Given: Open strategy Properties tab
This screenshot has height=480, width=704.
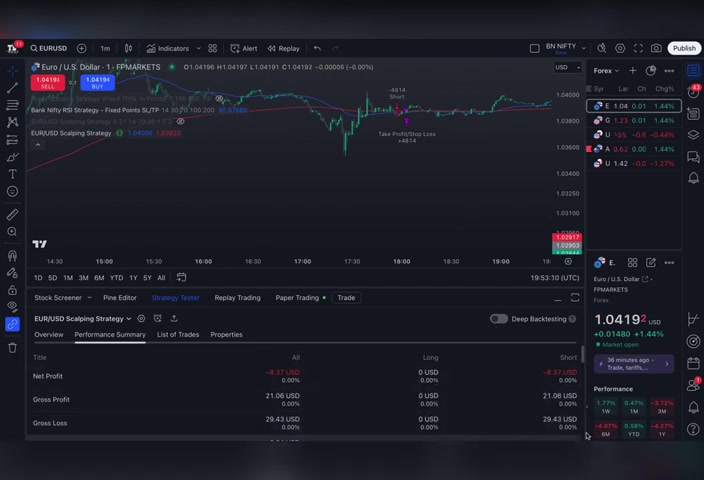Looking at the screenshot, I should (226, 335).
